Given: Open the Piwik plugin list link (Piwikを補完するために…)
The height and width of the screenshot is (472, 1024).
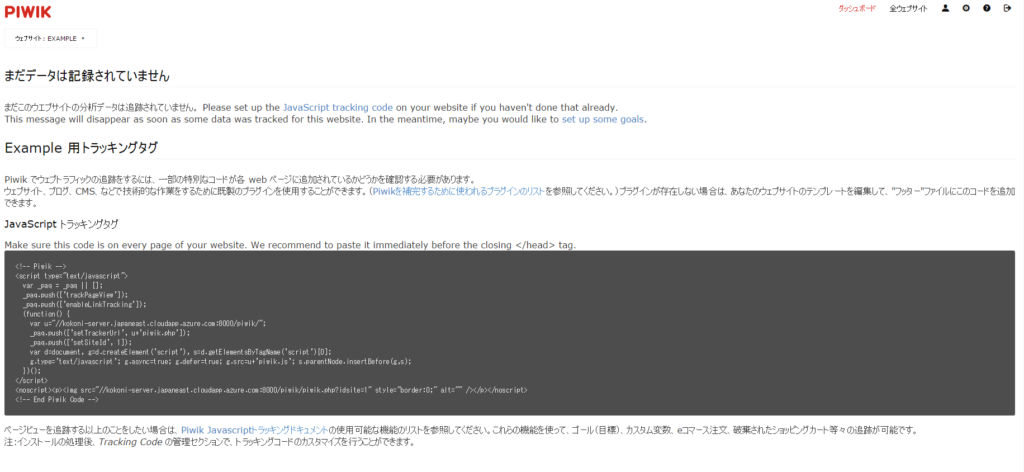Looking at the screenshot, I should click(x=458, y=191).
